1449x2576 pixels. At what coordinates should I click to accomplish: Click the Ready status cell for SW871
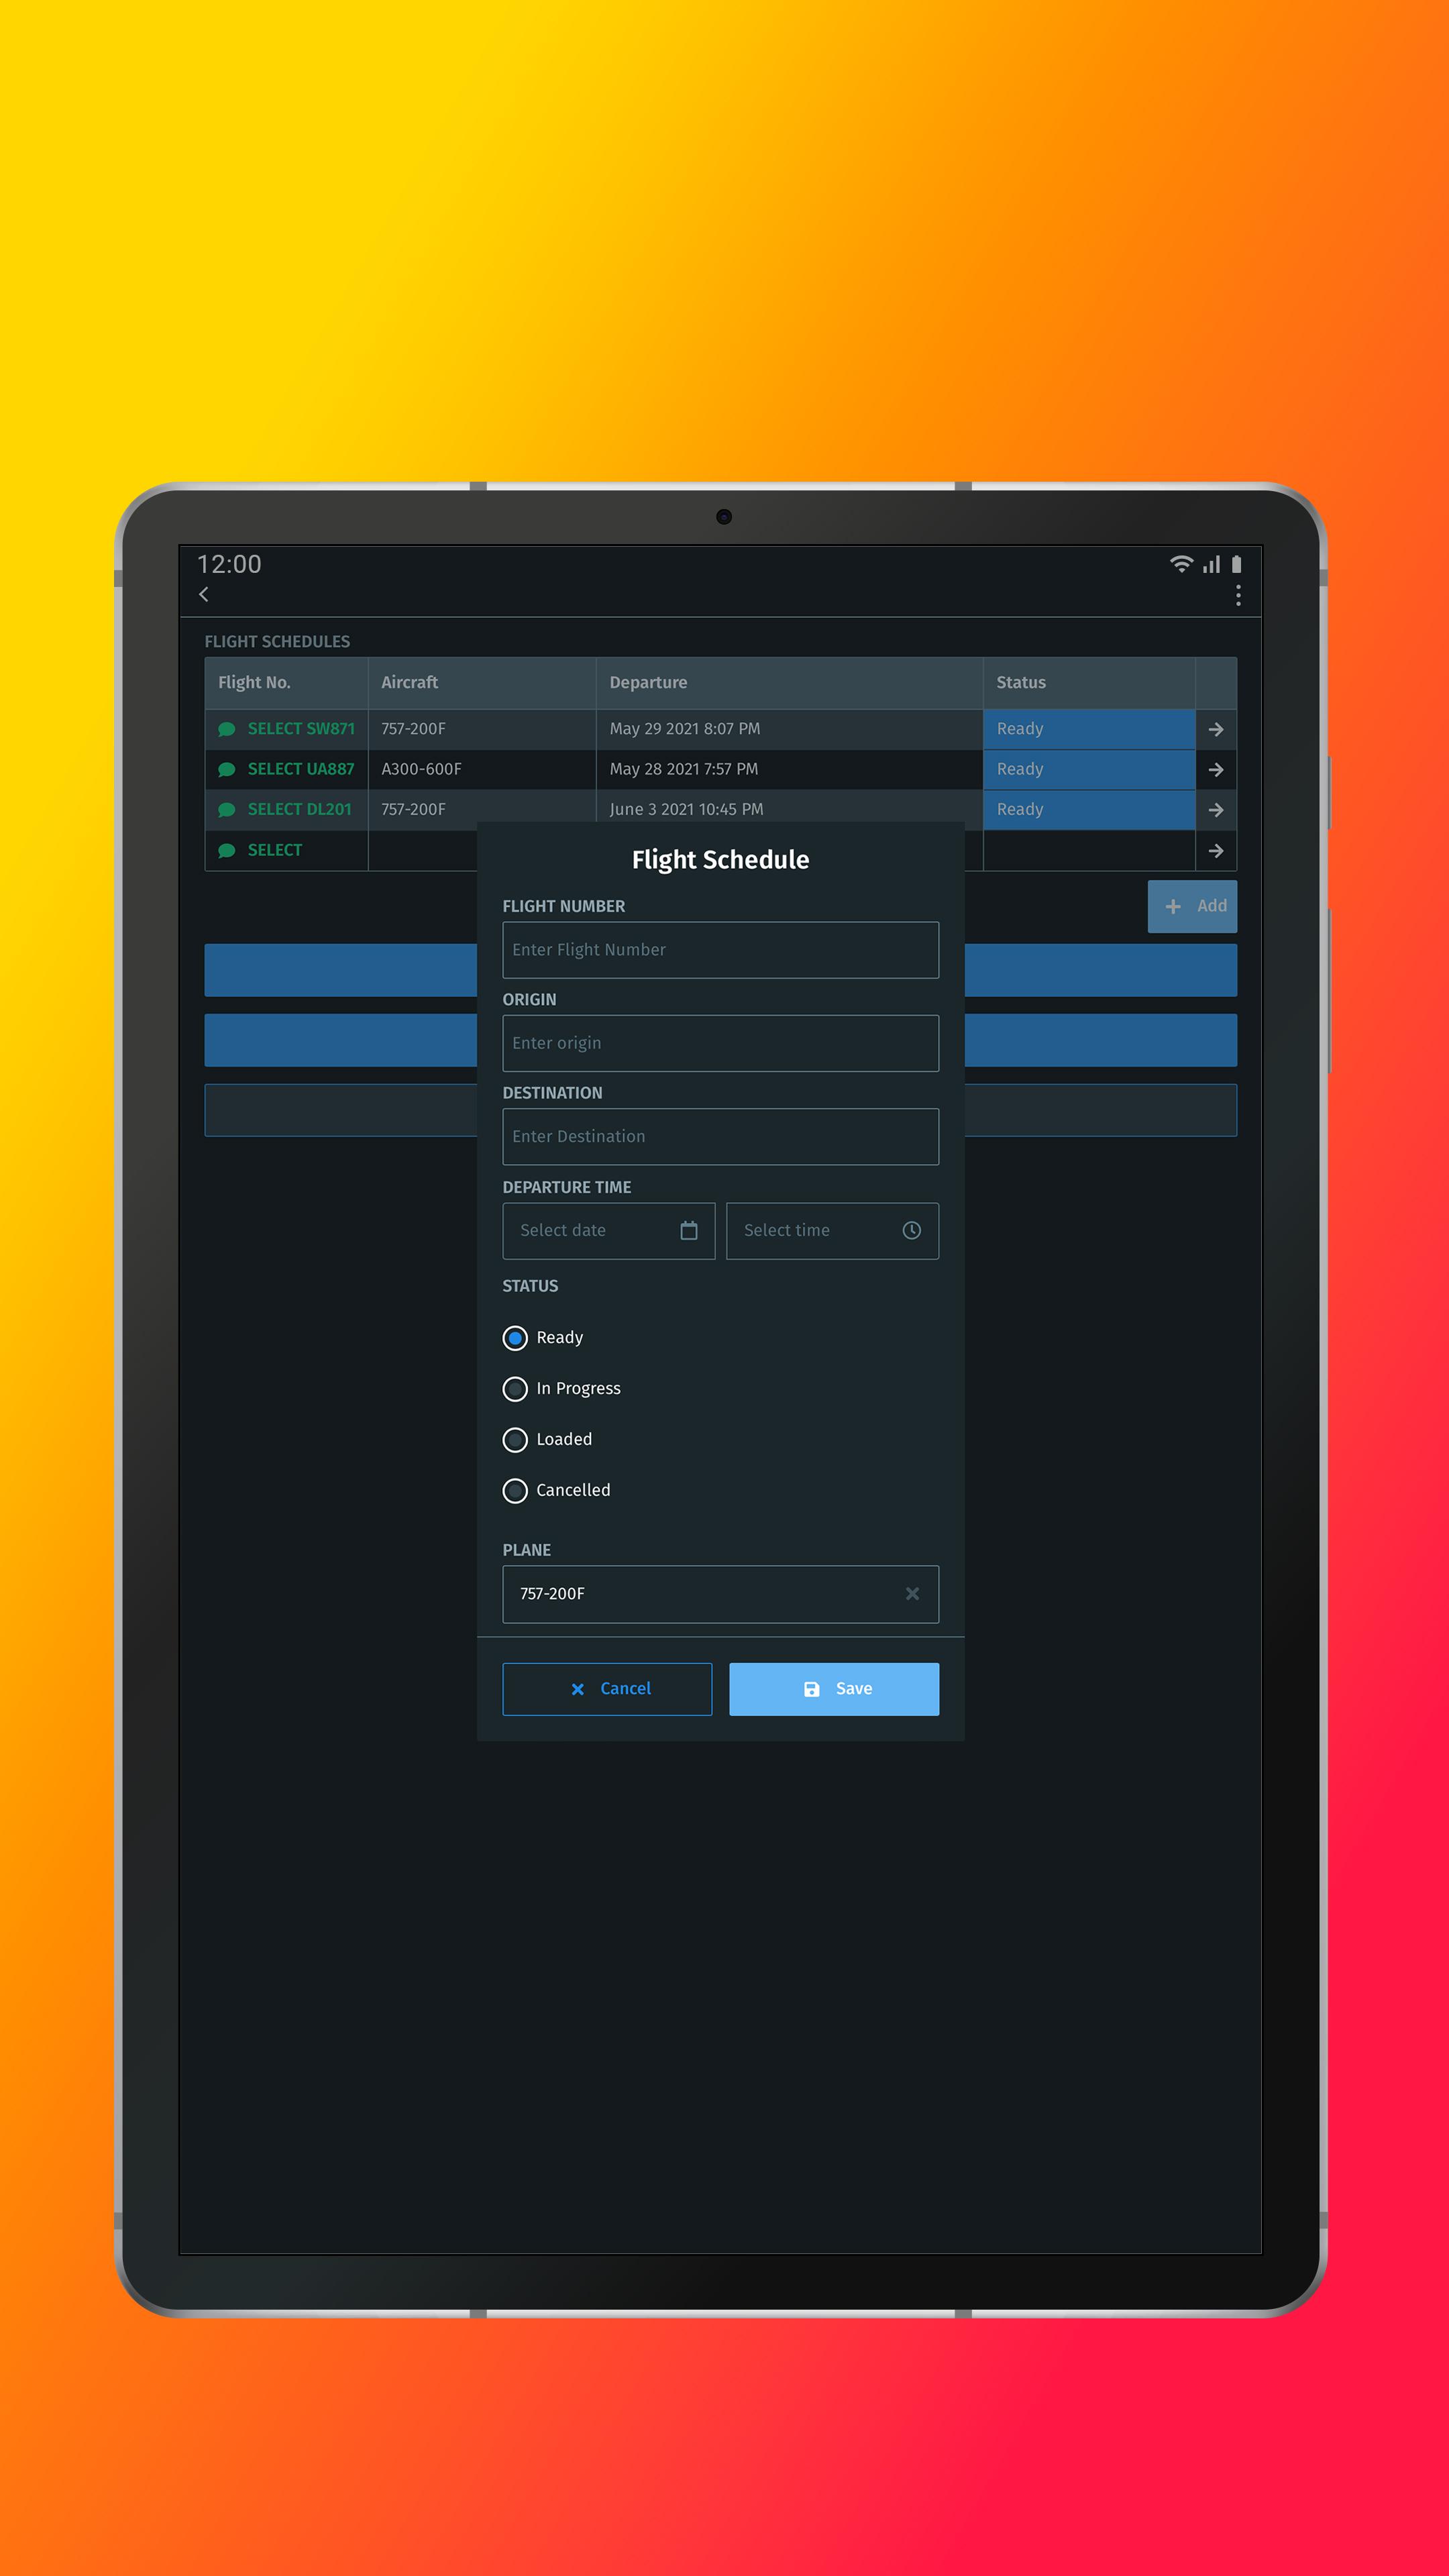(x=1089, y=729)
